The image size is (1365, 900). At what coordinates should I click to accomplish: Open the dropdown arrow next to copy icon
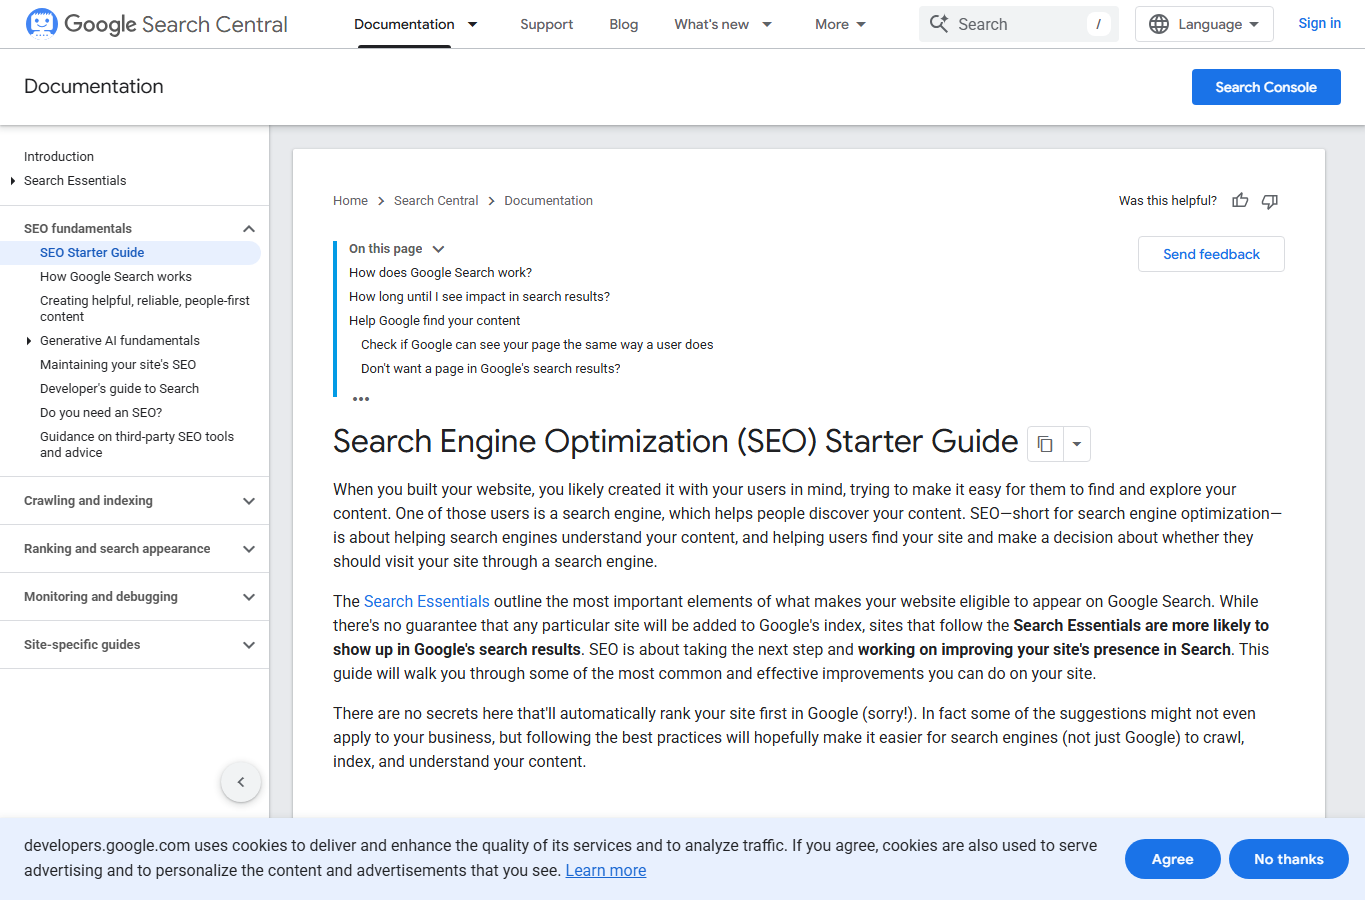(x=1077, y=444)
